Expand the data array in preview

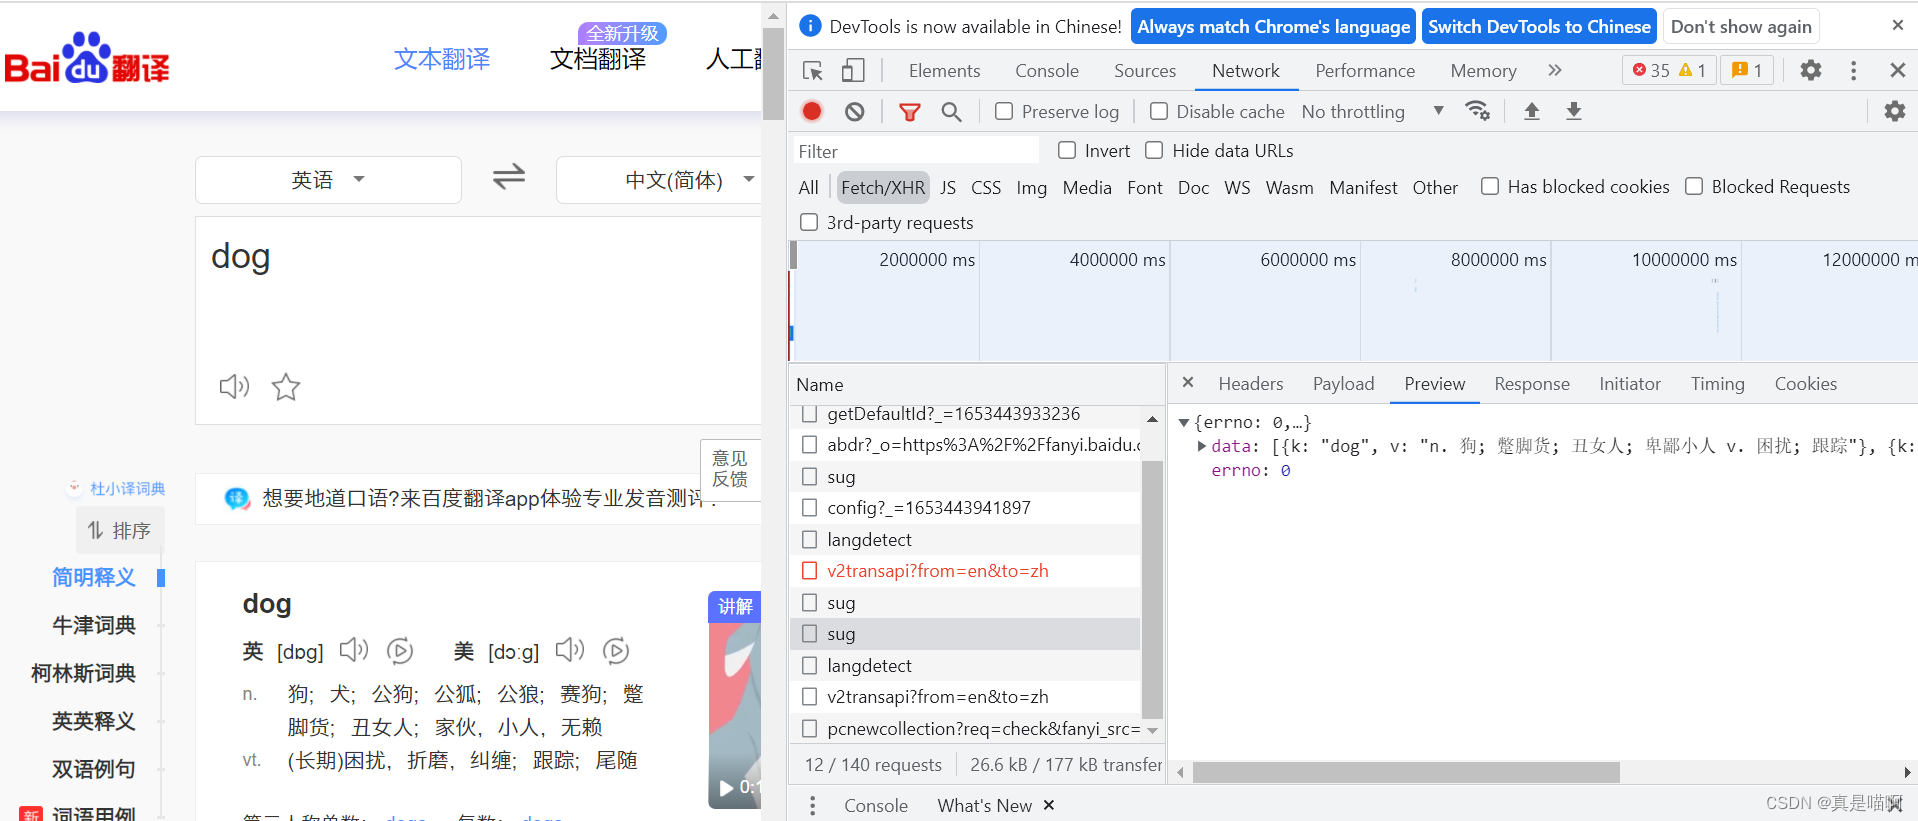pyautogui.click(x=1202, y=446)
